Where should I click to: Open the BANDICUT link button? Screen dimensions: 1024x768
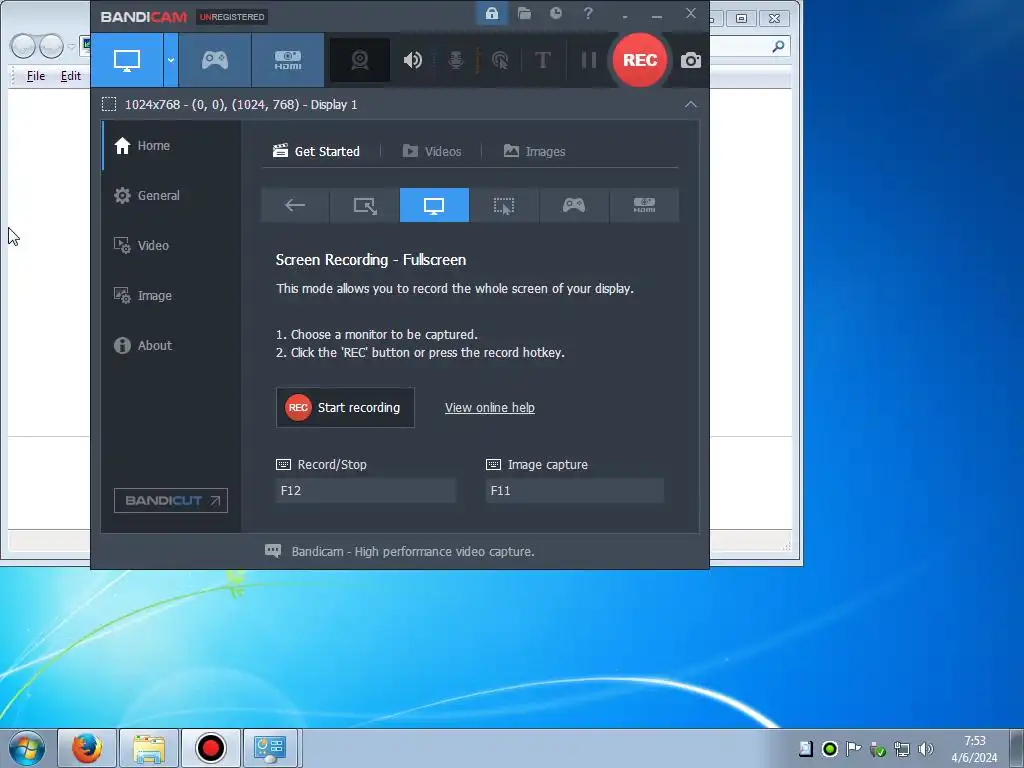tap(170, 501)
